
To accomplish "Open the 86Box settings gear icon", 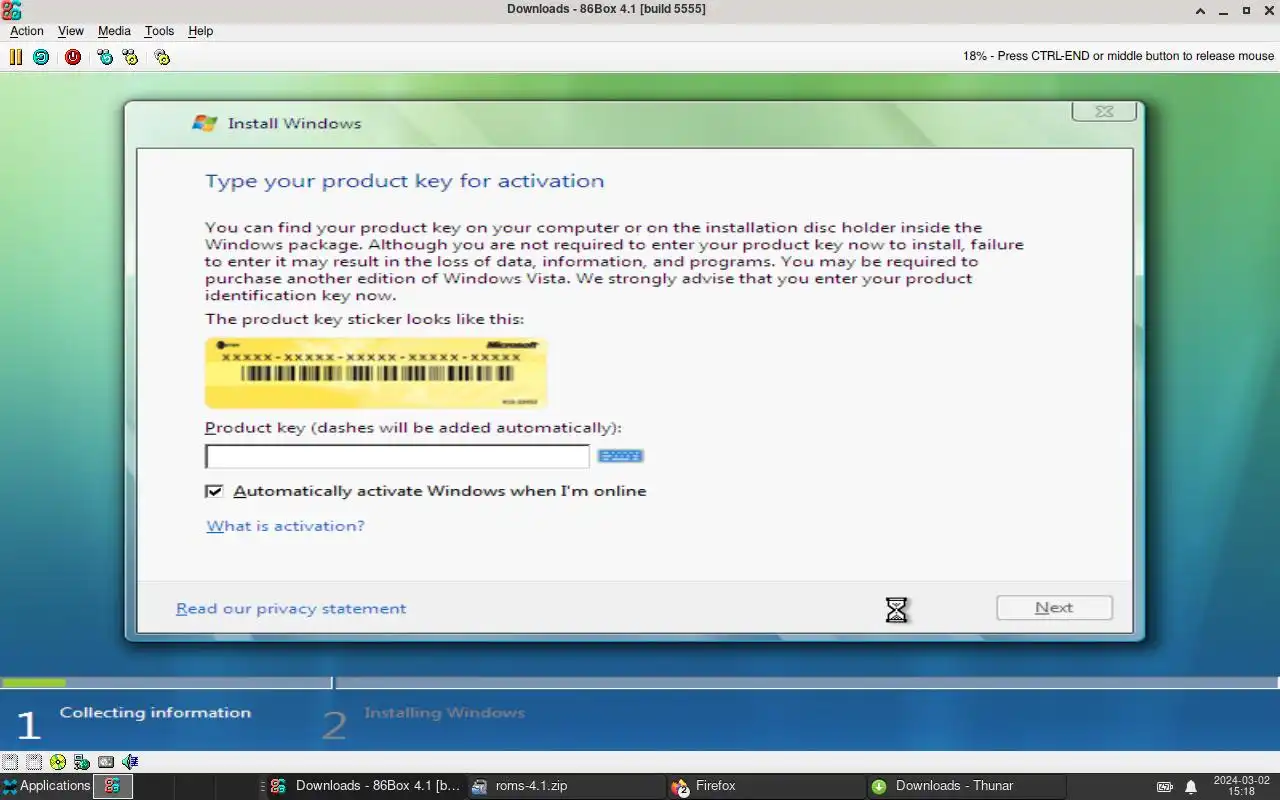I will click(162, 57).
